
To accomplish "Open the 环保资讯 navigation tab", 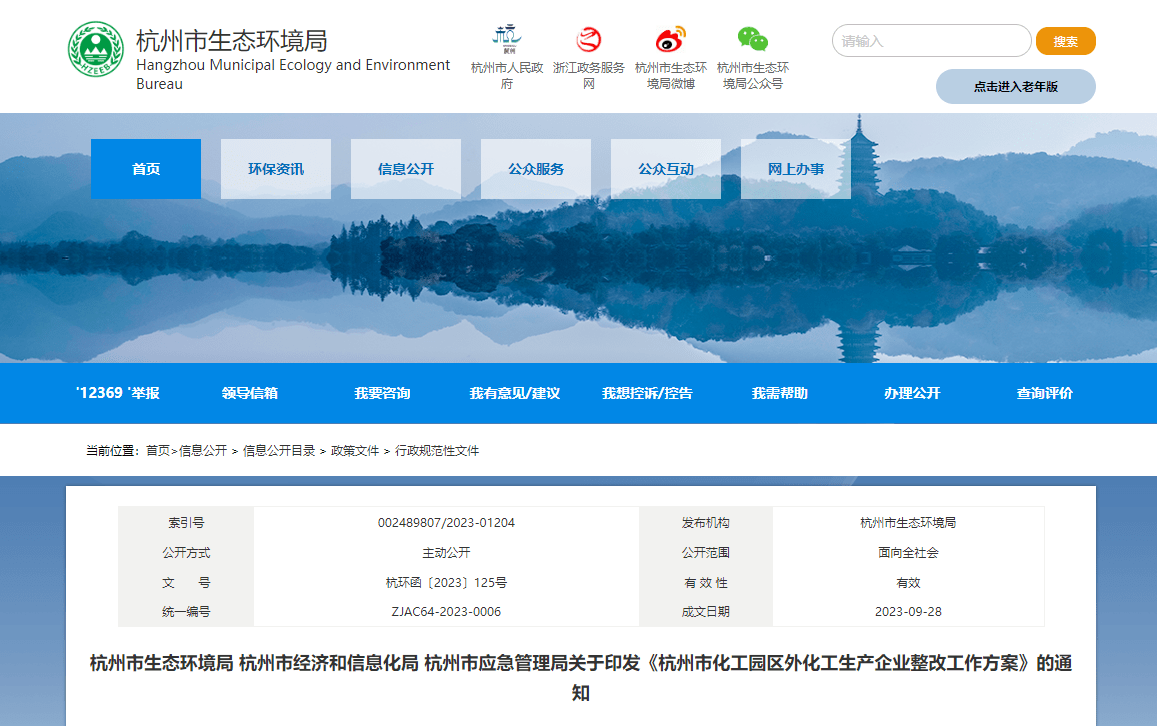I will pyautogui.click(x=276, y=169).
